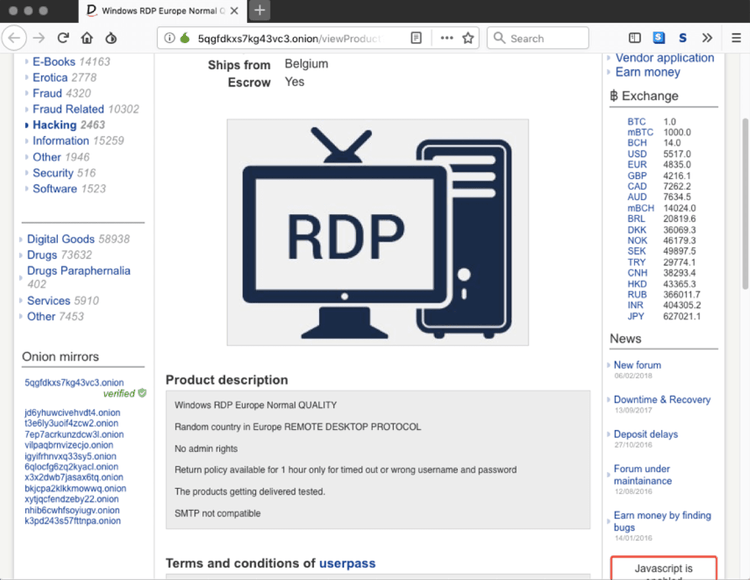Screen dimensions: 750x580
Task: Open the userpass vendor link
Action: [x=347, y=563]
